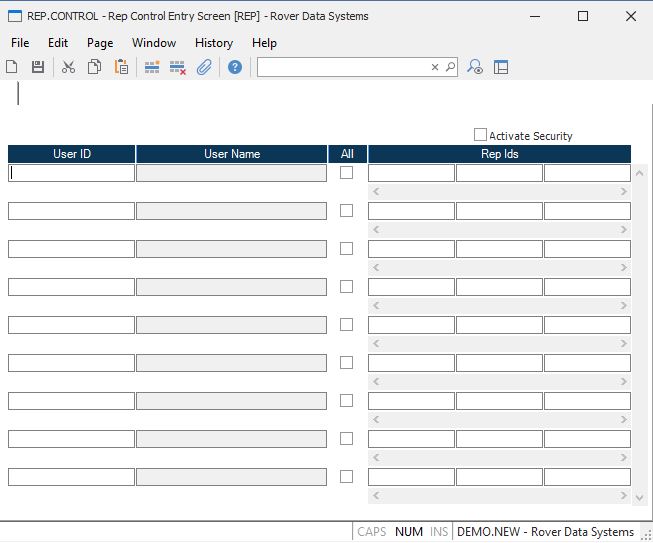This screenshot has height=543, width=653.
Task: Click the Paste clipboard icon
Action: click(x=121, y=67)
